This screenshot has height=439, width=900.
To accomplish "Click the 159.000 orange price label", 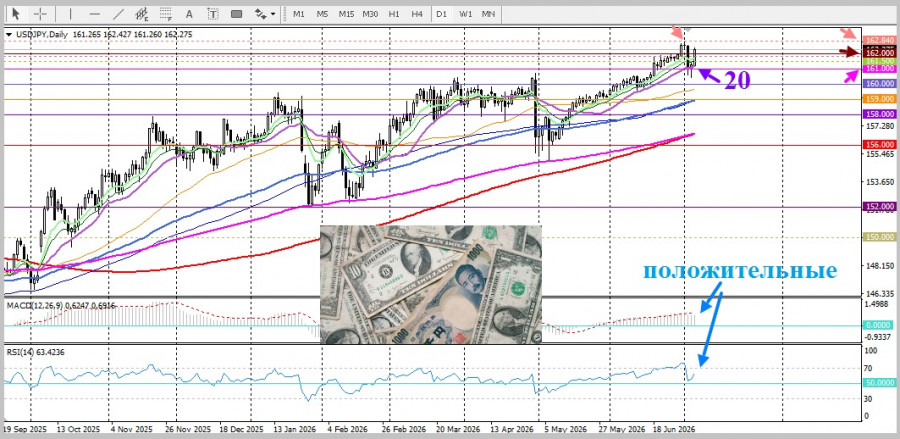I will tap(880, 99).
